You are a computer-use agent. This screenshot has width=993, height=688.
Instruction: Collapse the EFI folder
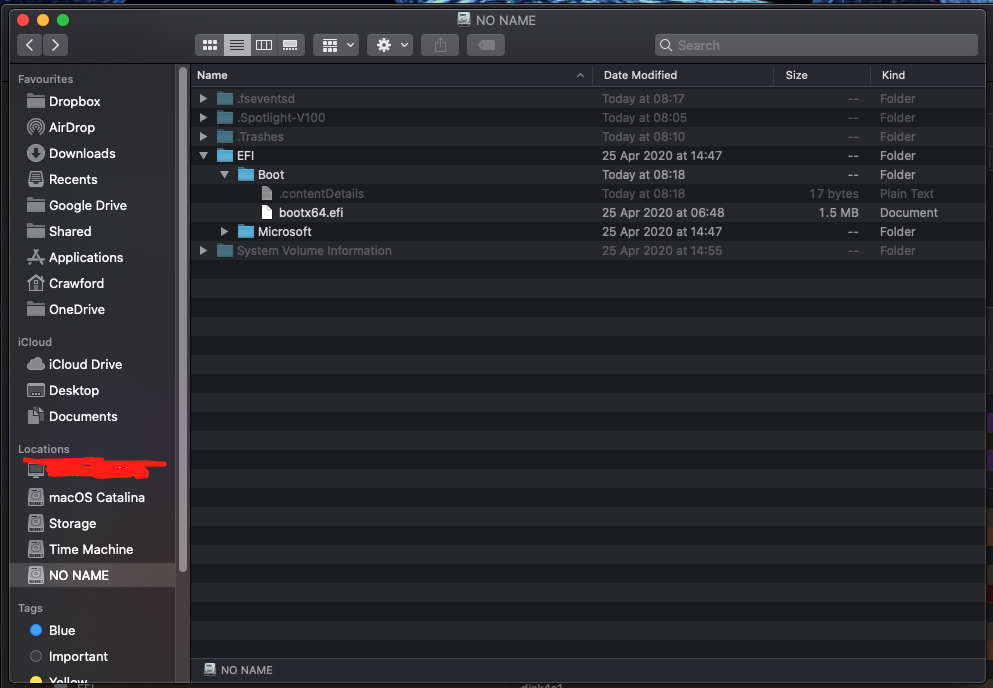[x=203, y=155]
